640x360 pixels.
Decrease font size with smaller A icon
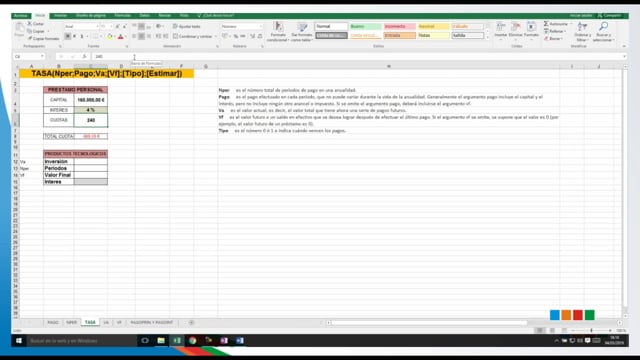tap(124, 27)
